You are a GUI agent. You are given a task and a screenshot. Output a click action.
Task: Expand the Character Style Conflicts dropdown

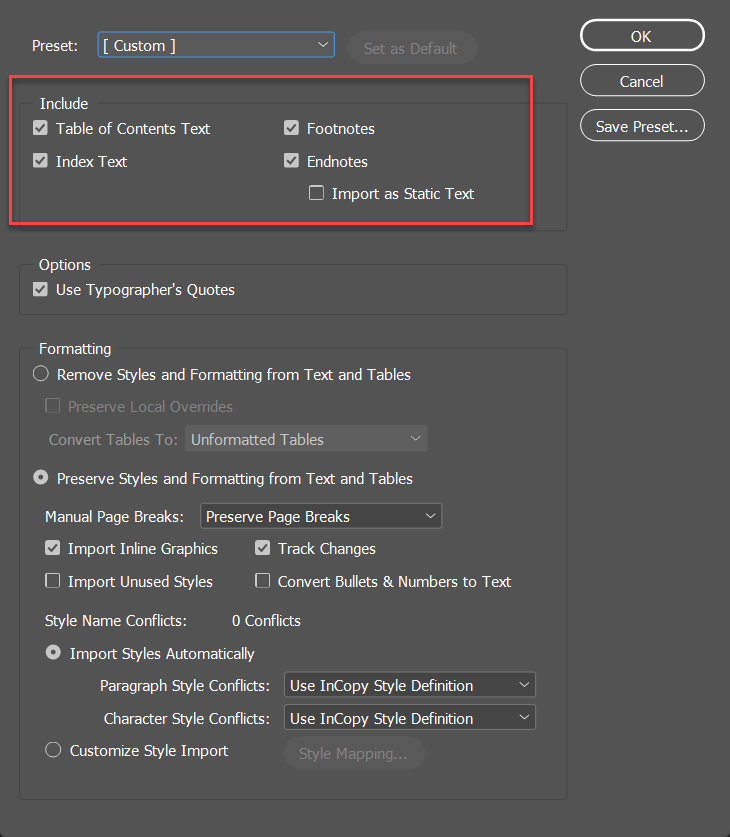click(409, 717)
